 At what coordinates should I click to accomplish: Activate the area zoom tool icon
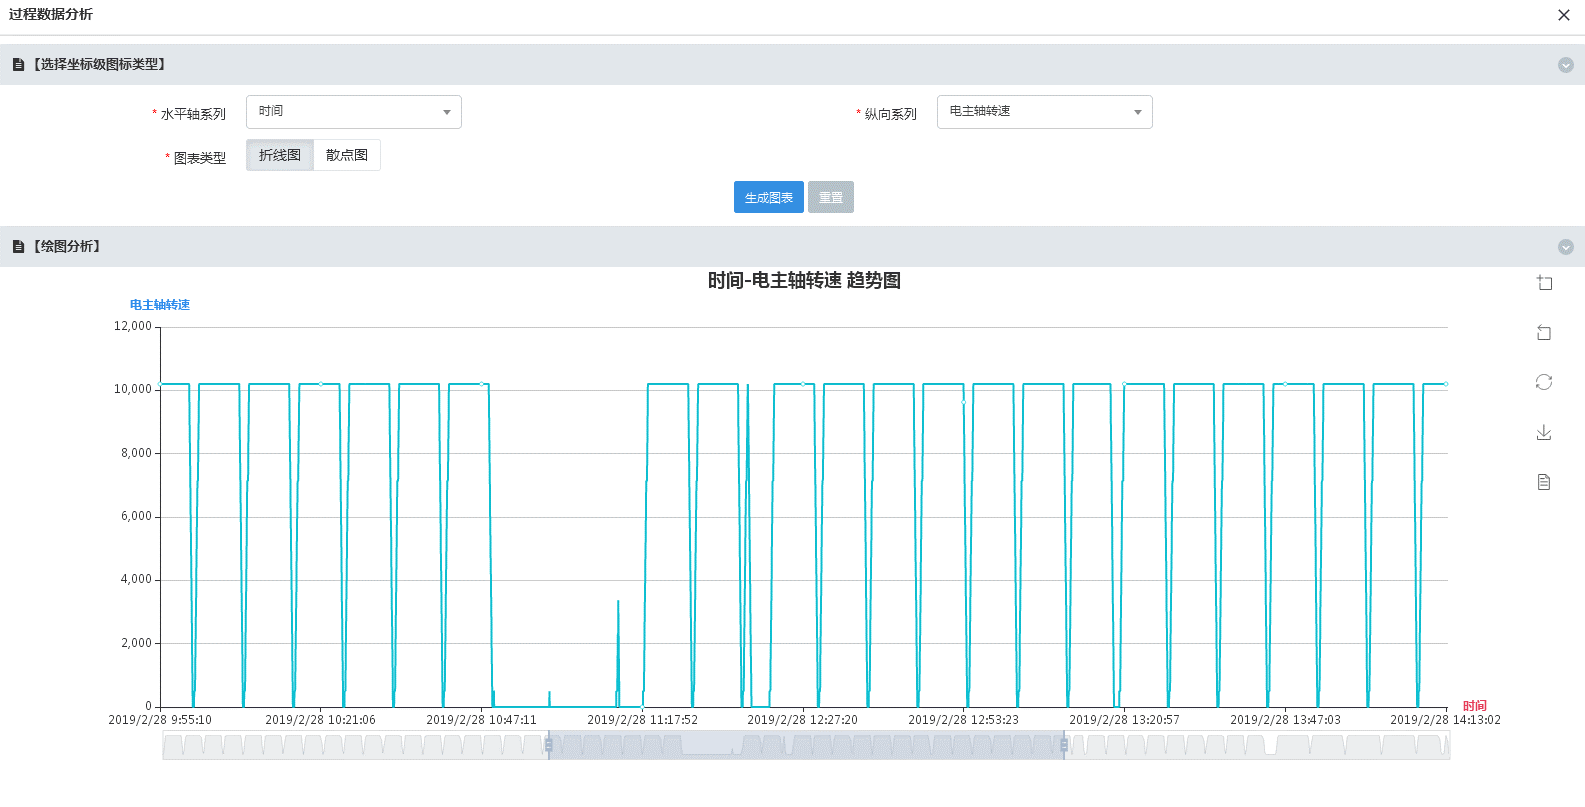click(1544, 283)
